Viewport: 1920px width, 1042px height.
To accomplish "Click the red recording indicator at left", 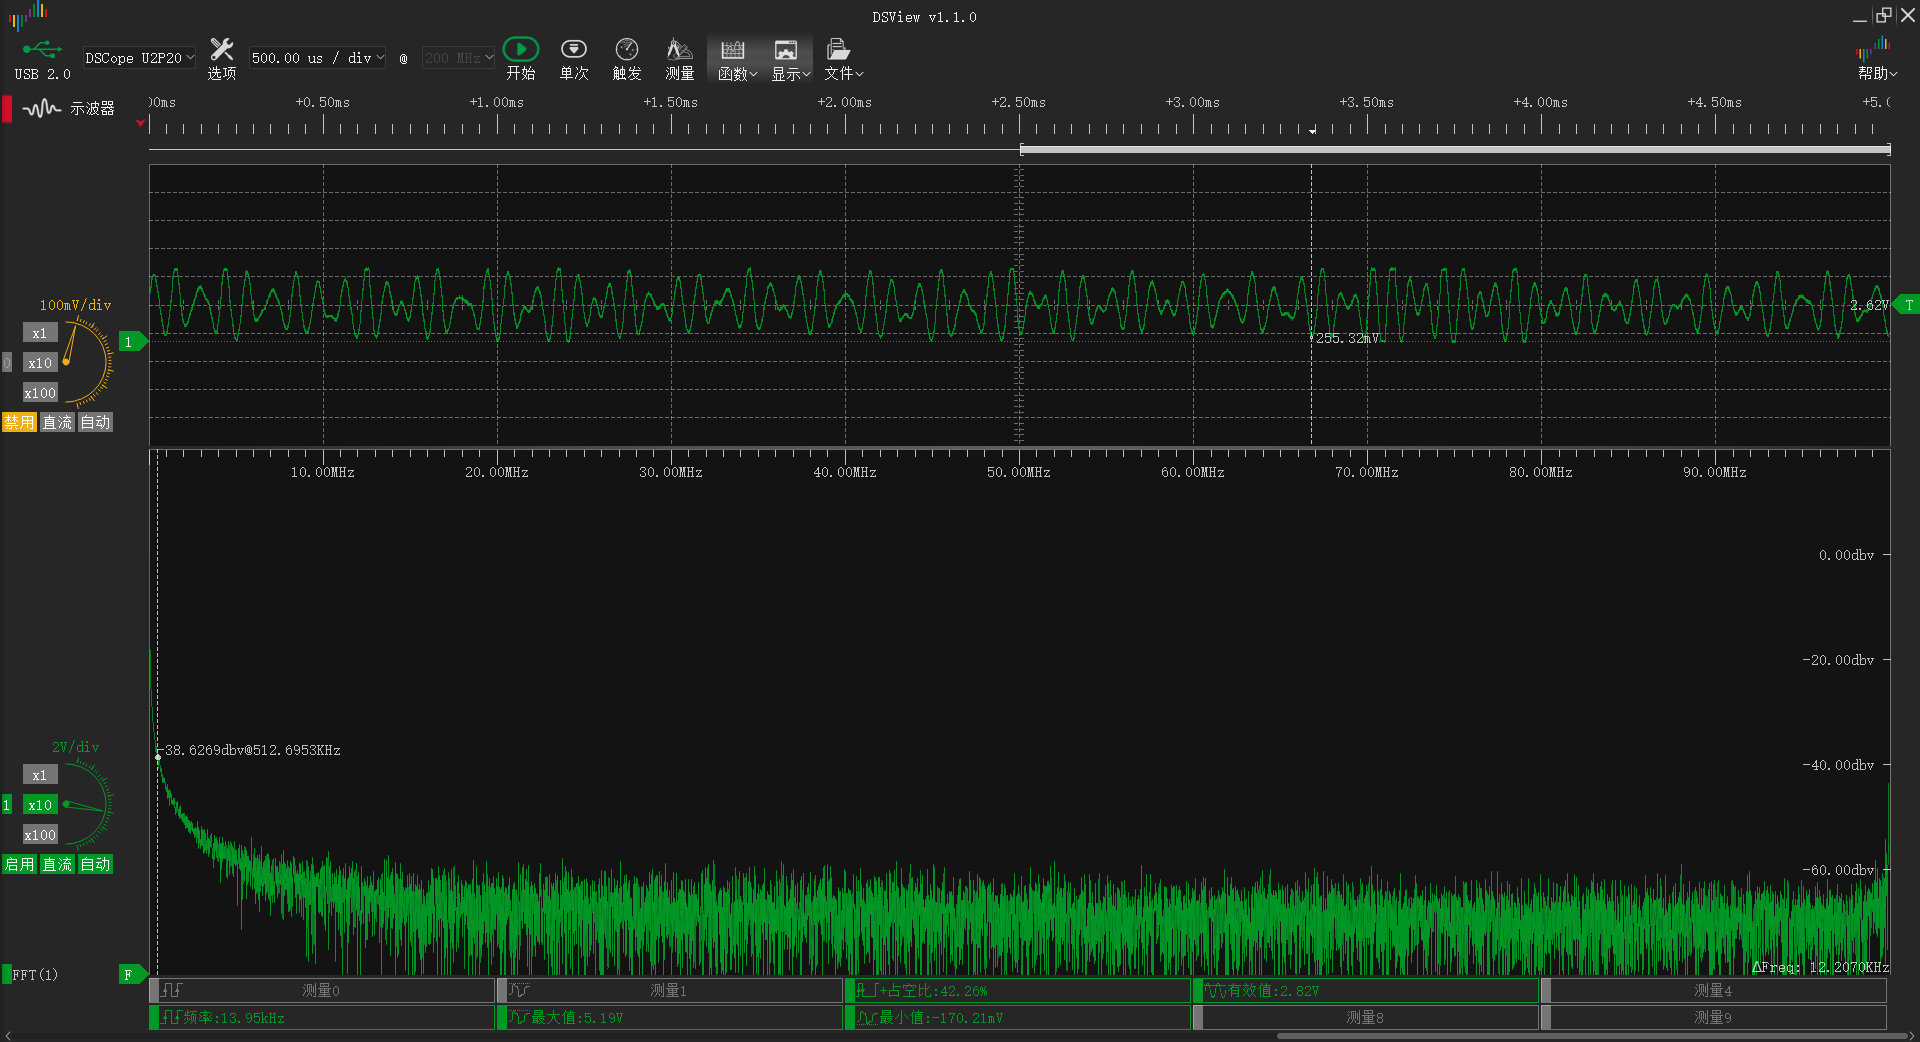I will pos(7,108).
